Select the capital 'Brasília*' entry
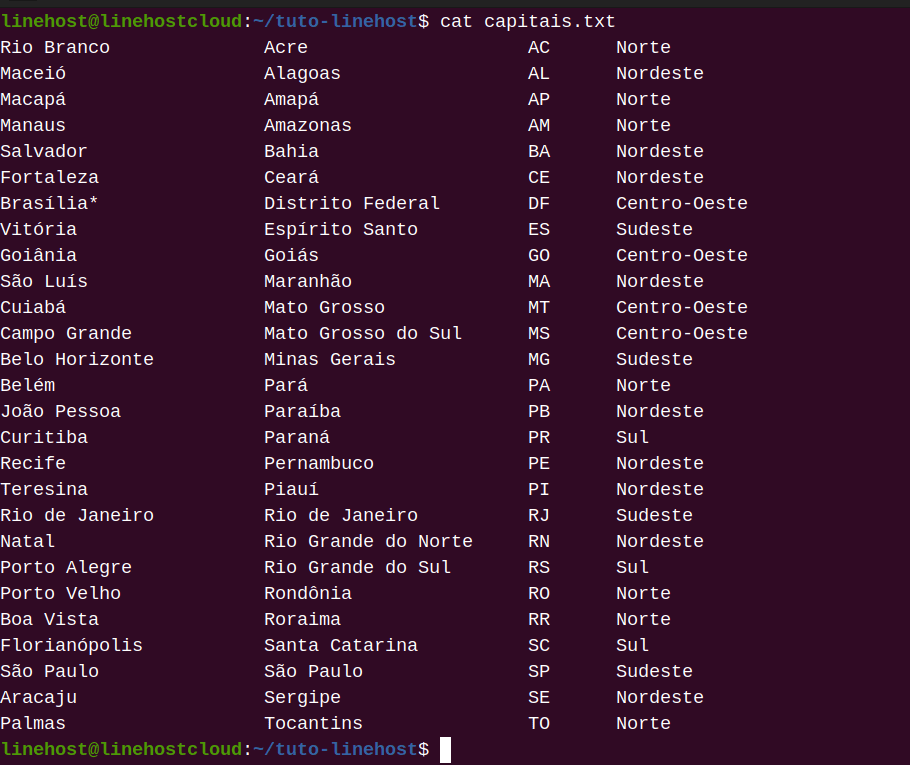 pos(49,203)
